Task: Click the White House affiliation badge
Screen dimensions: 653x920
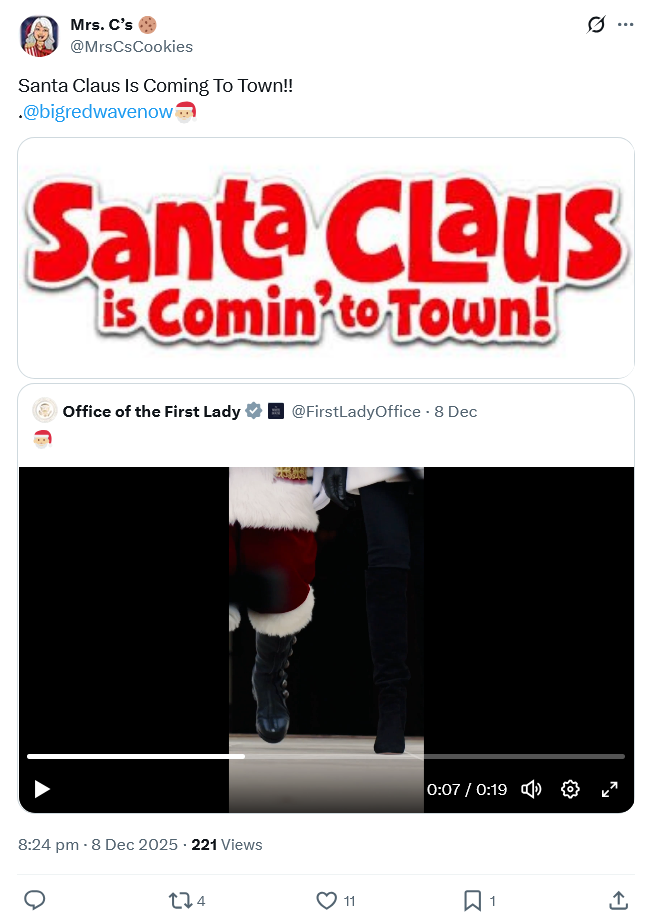Action: [276, 411]
